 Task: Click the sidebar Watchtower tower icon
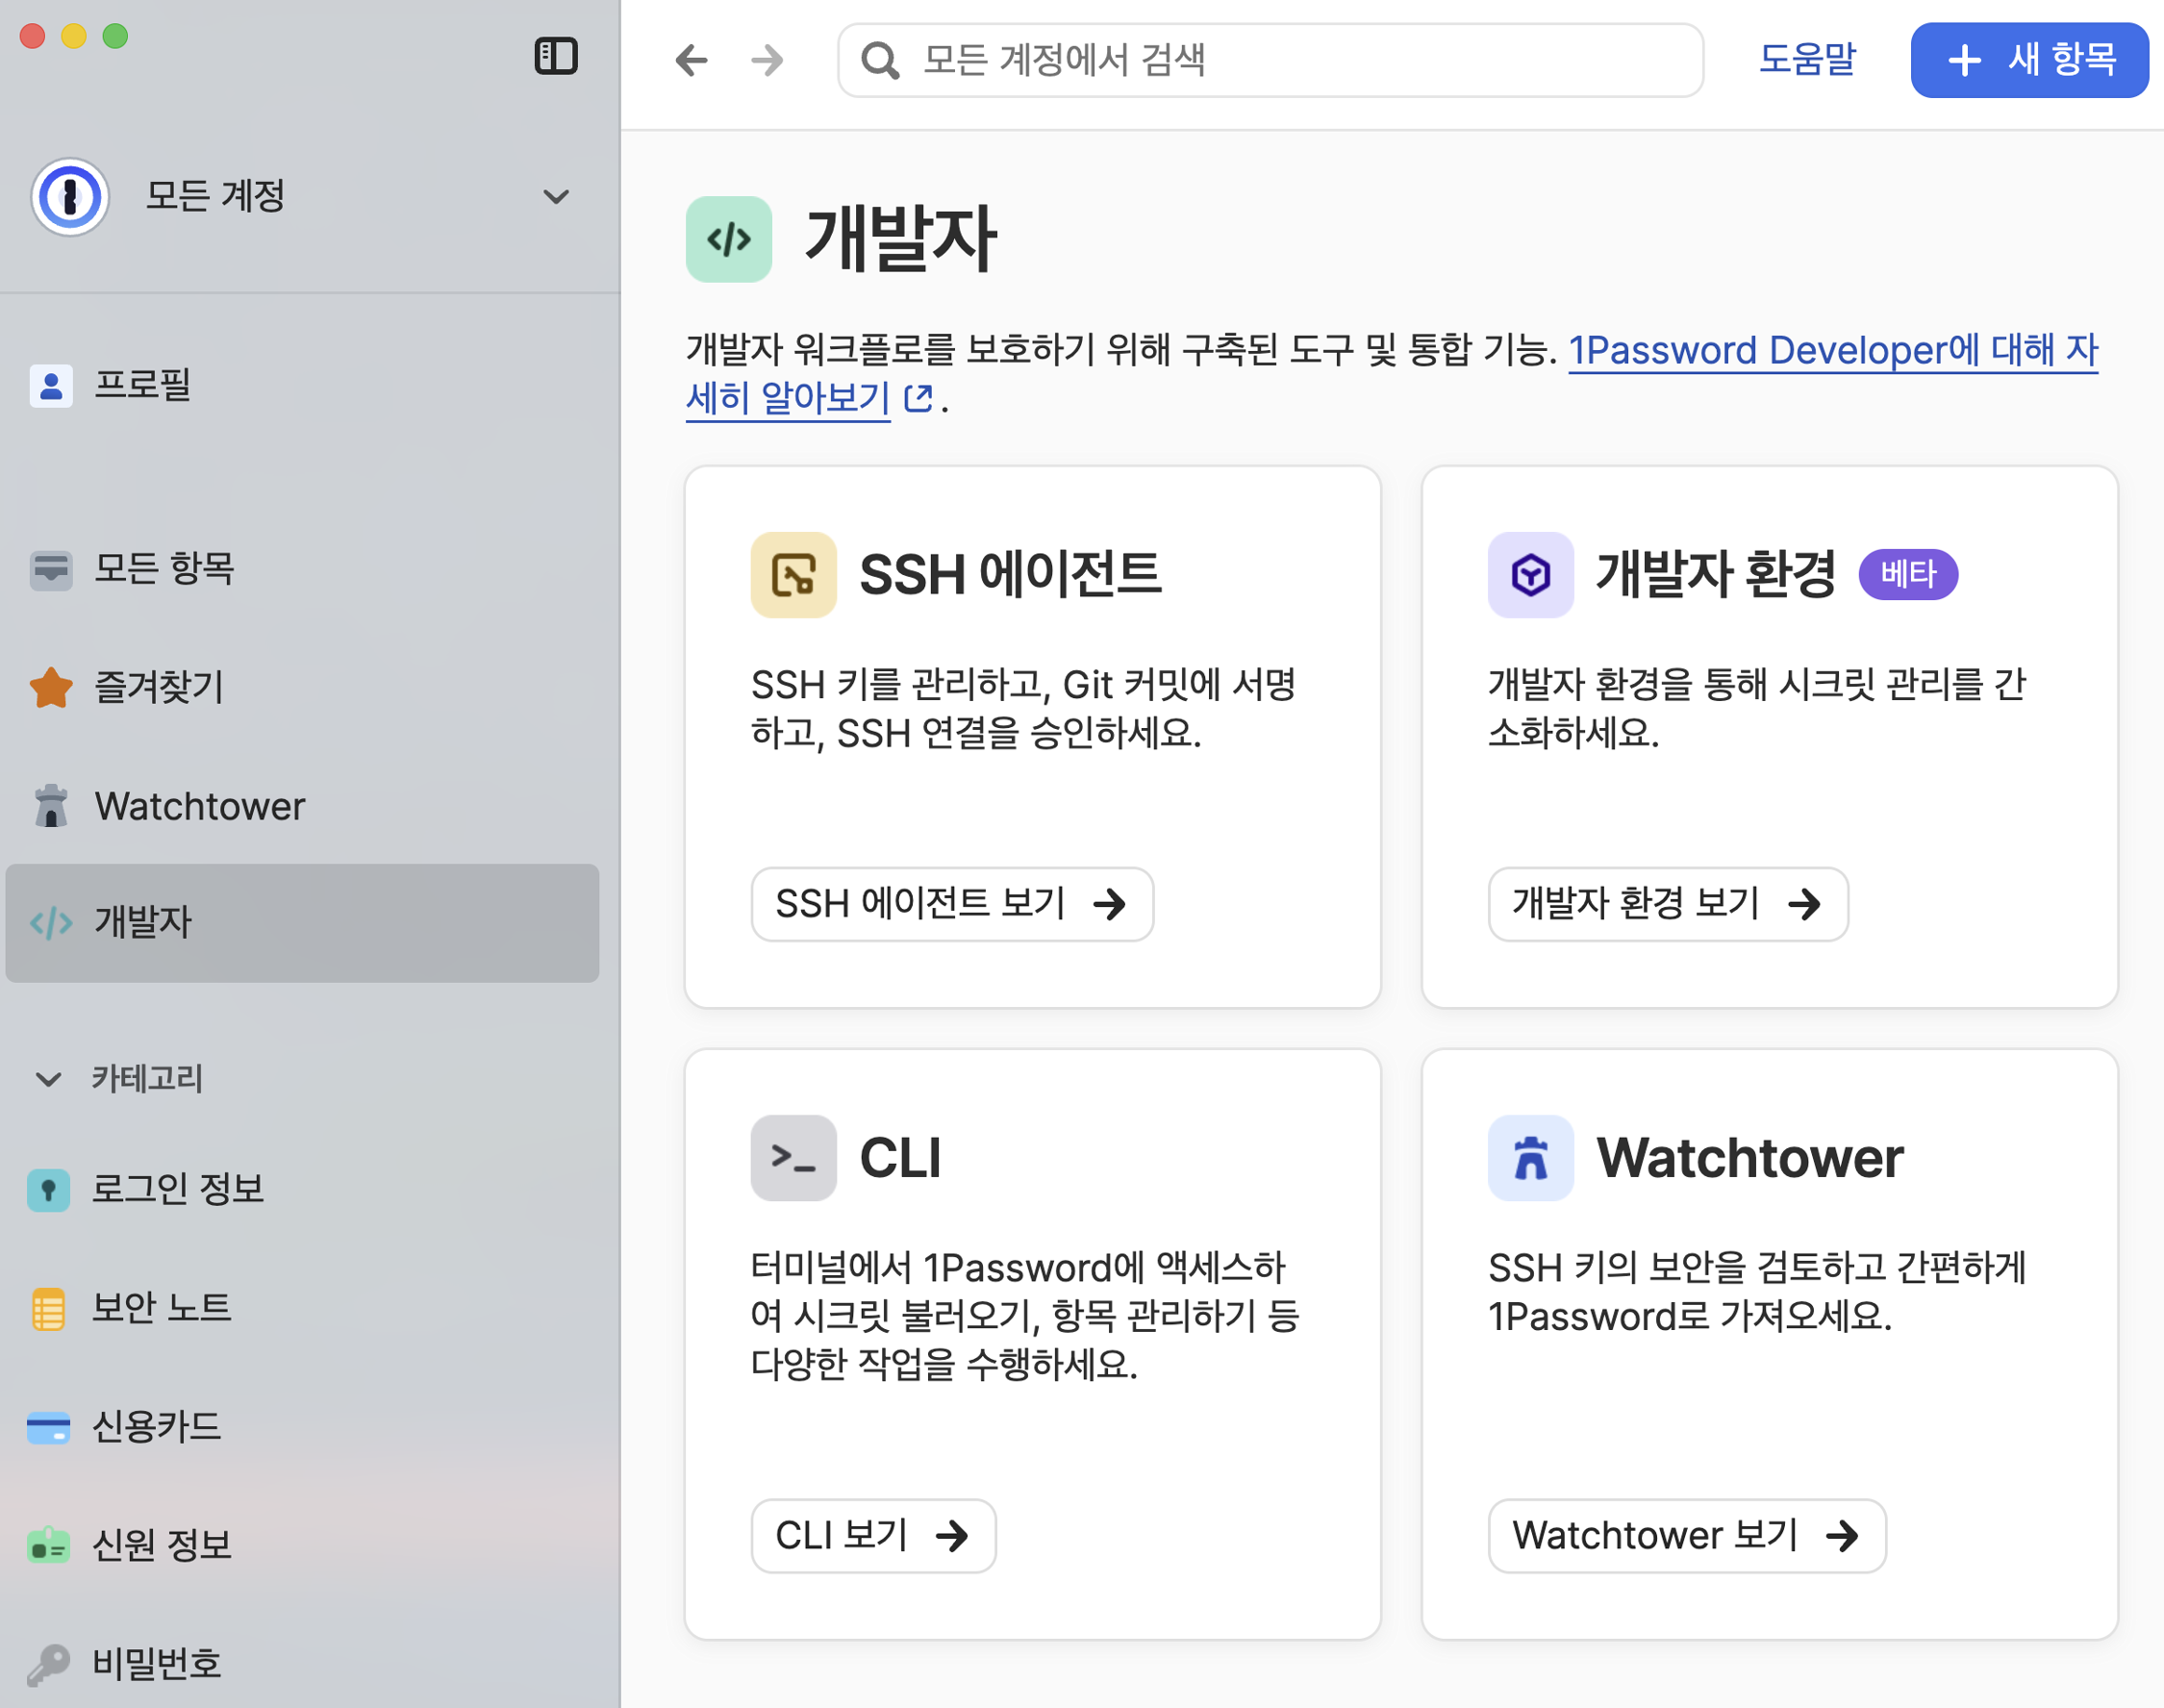coord(51,806)
